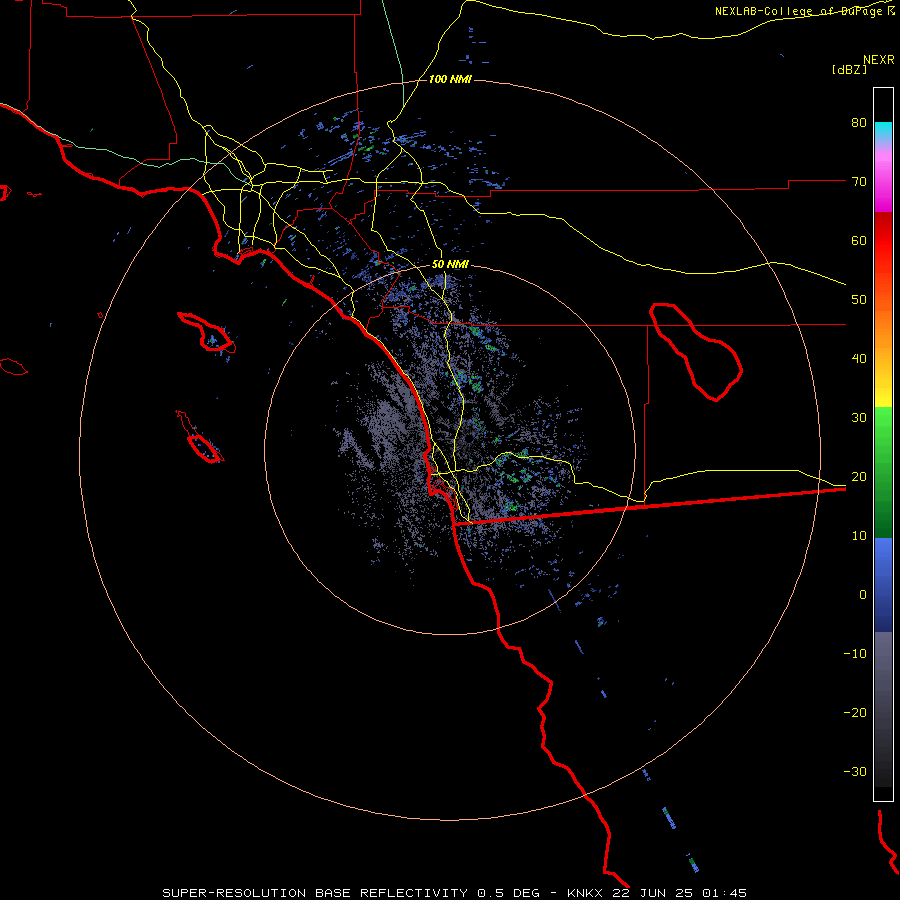This screenshot has height=900, width=900.
Task: Click the 0 value on dBZ scale
Action: (x=863, y=595)
